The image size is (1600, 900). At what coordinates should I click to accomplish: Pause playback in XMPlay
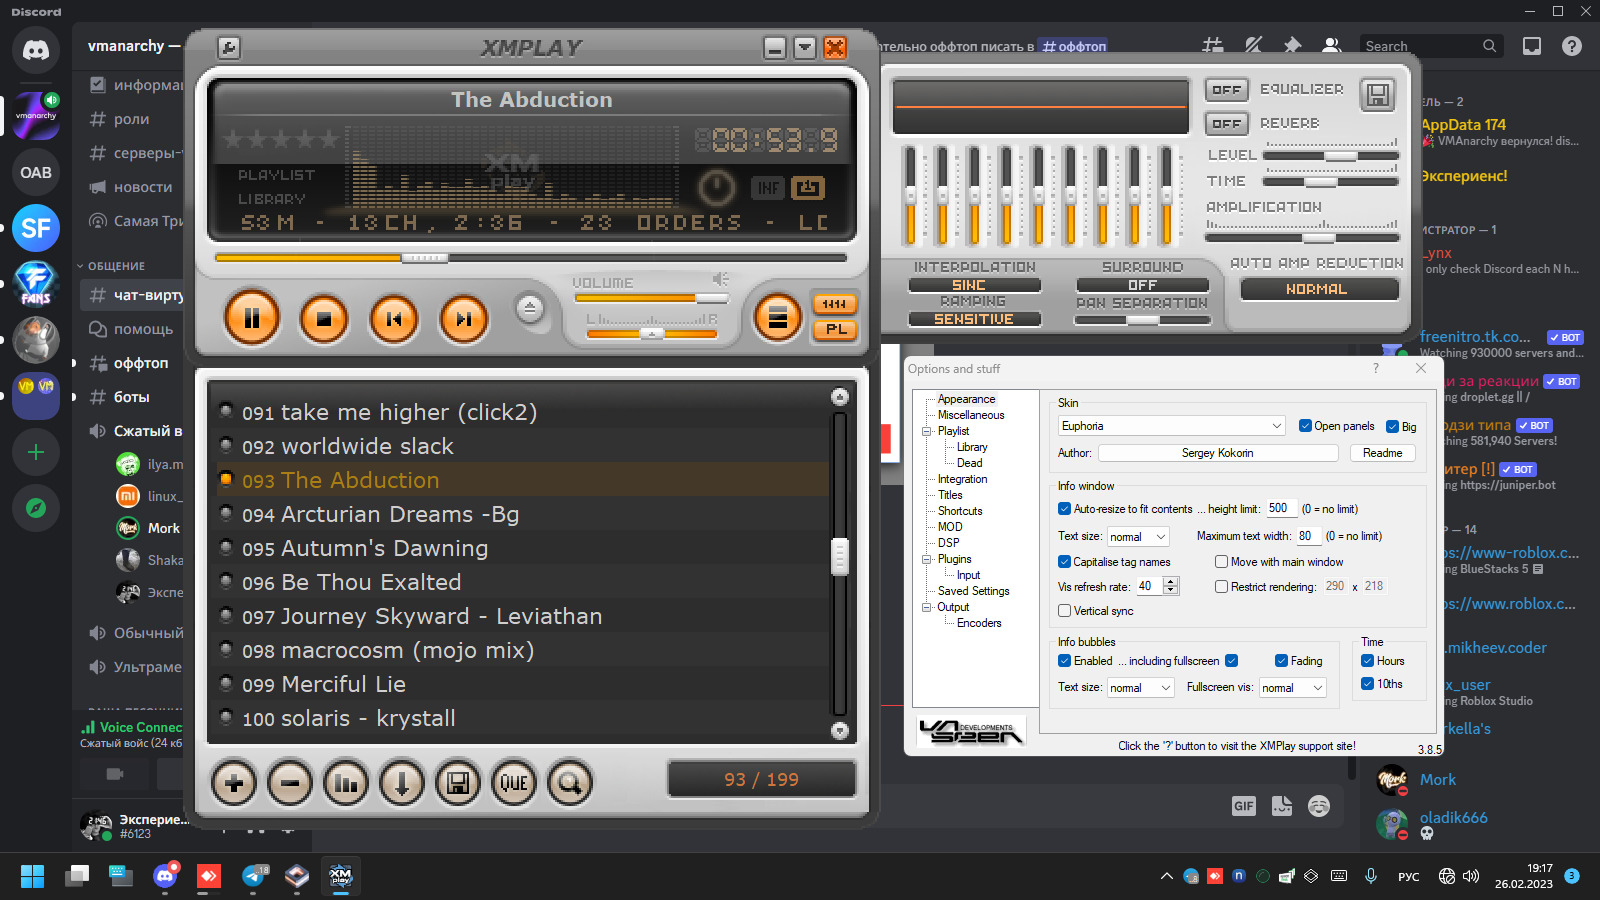click(252, 319)
